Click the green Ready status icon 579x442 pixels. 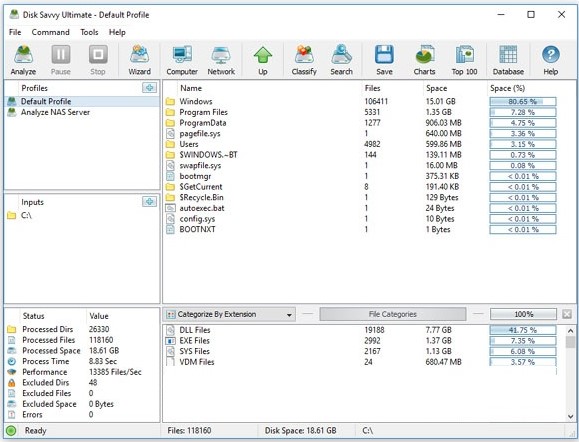point(11,430)
